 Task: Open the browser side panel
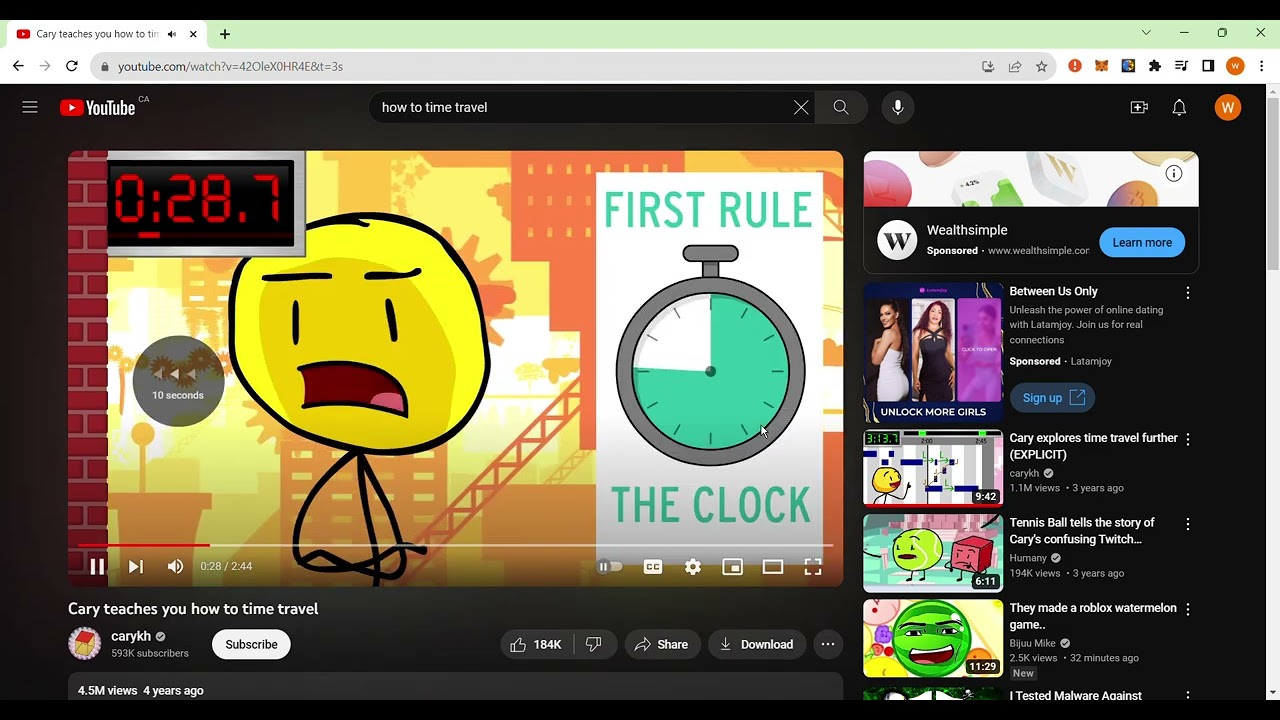[1208, 66]
